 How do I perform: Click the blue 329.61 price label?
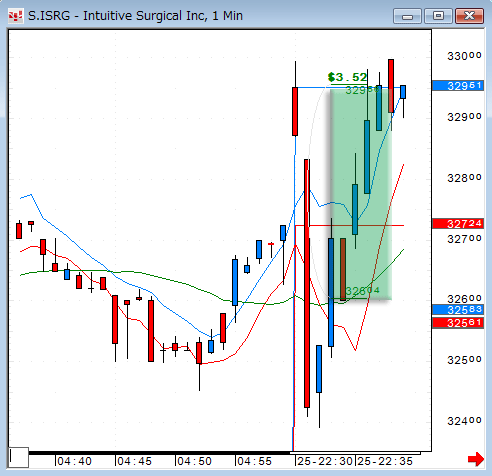point(458,86)
